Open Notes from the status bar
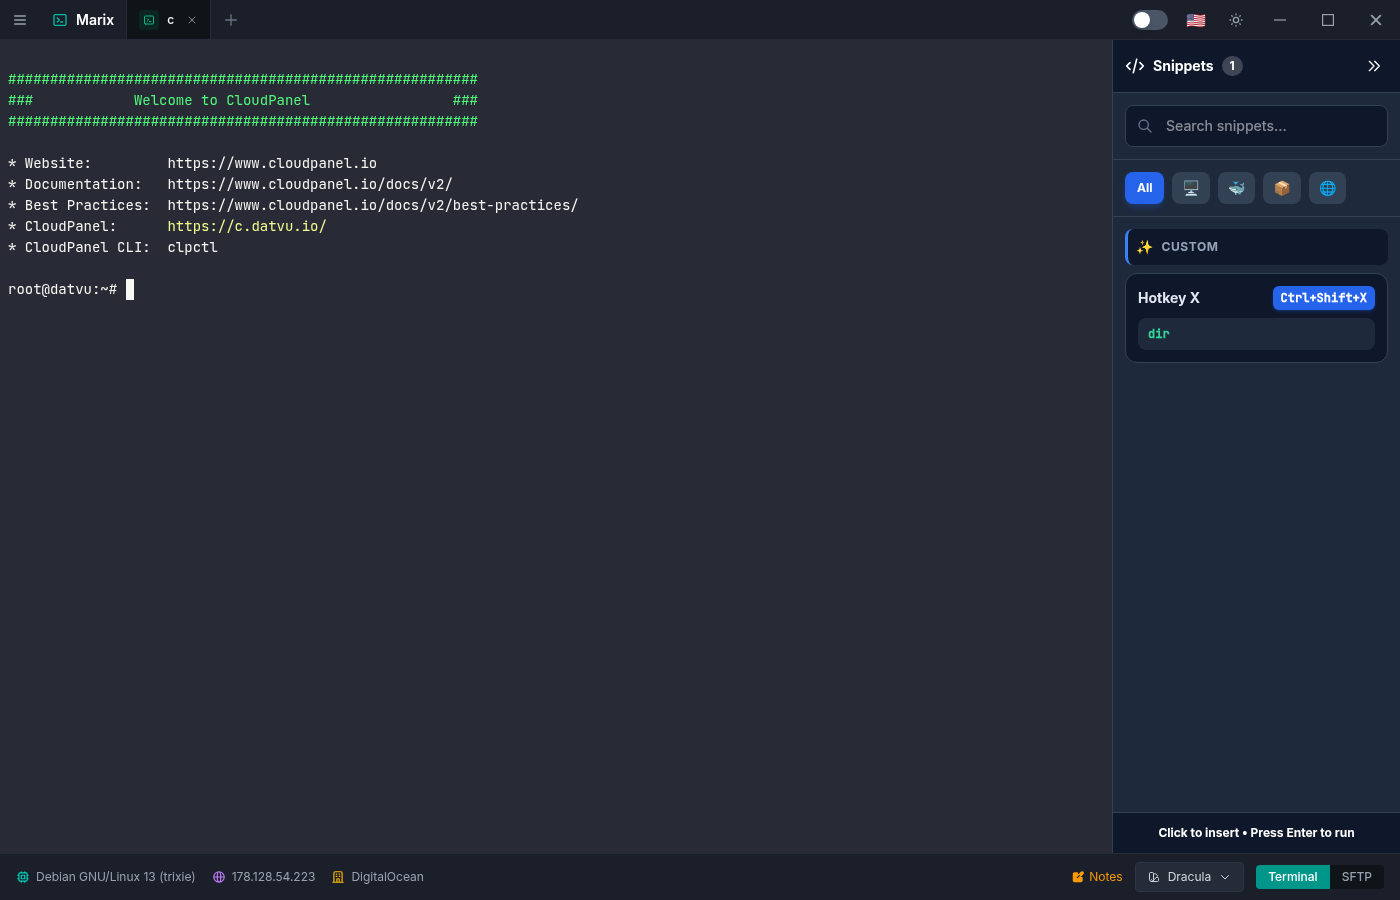The width and height of the screenshot is (1400, 900). click(x=1096, y=876)
